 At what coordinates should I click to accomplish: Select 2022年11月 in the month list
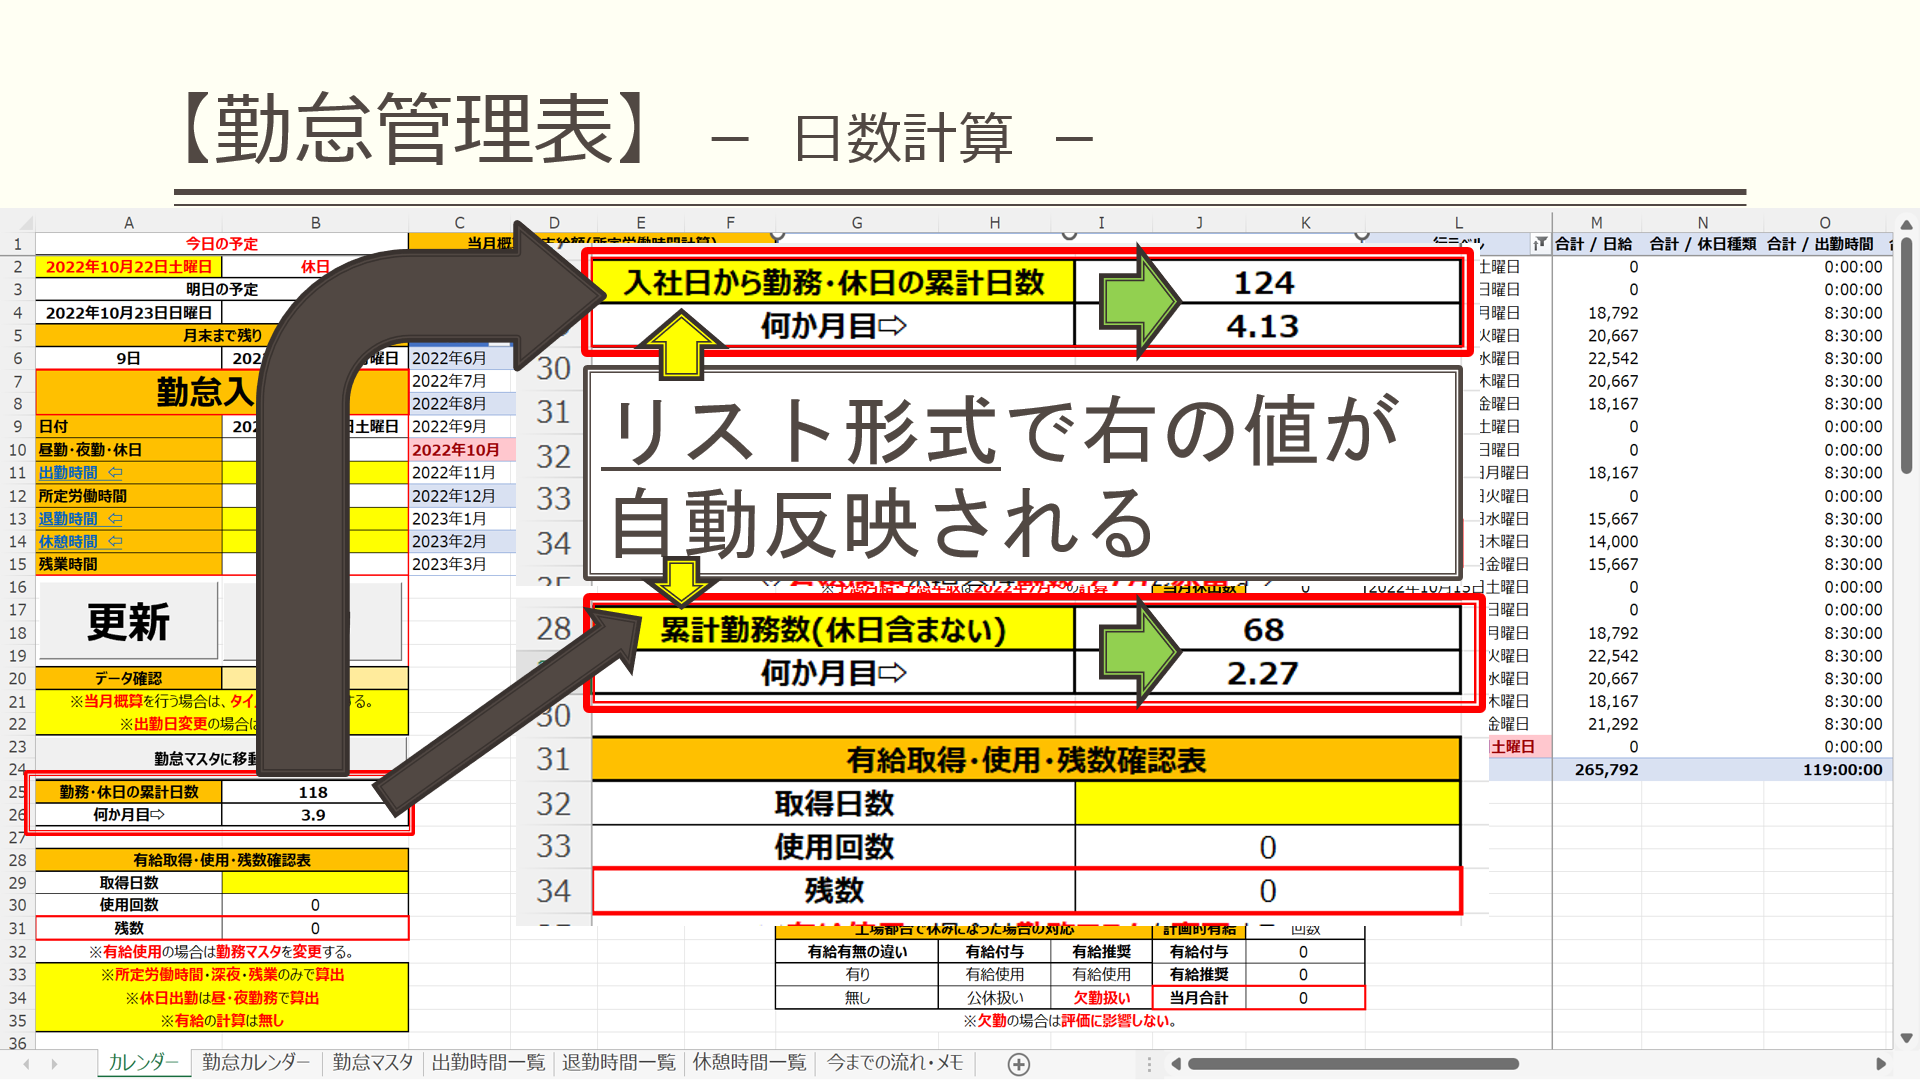point(462,473)
